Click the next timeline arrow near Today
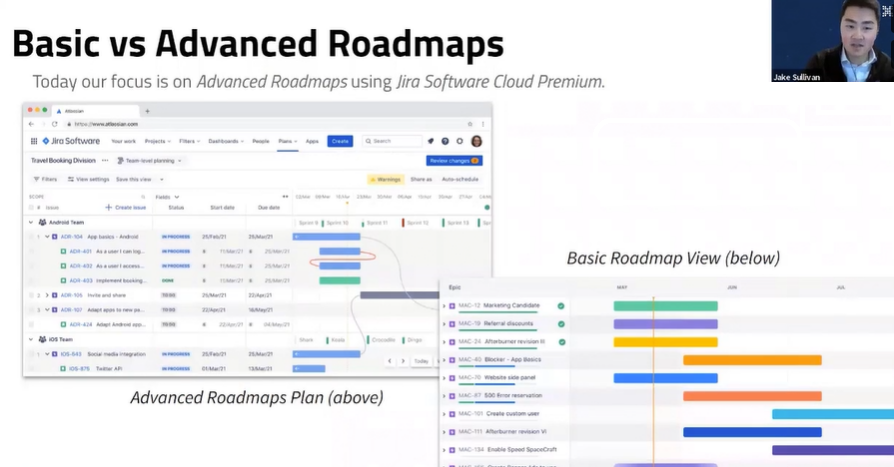This screenshot has height=467, width=894. point(403,361)
